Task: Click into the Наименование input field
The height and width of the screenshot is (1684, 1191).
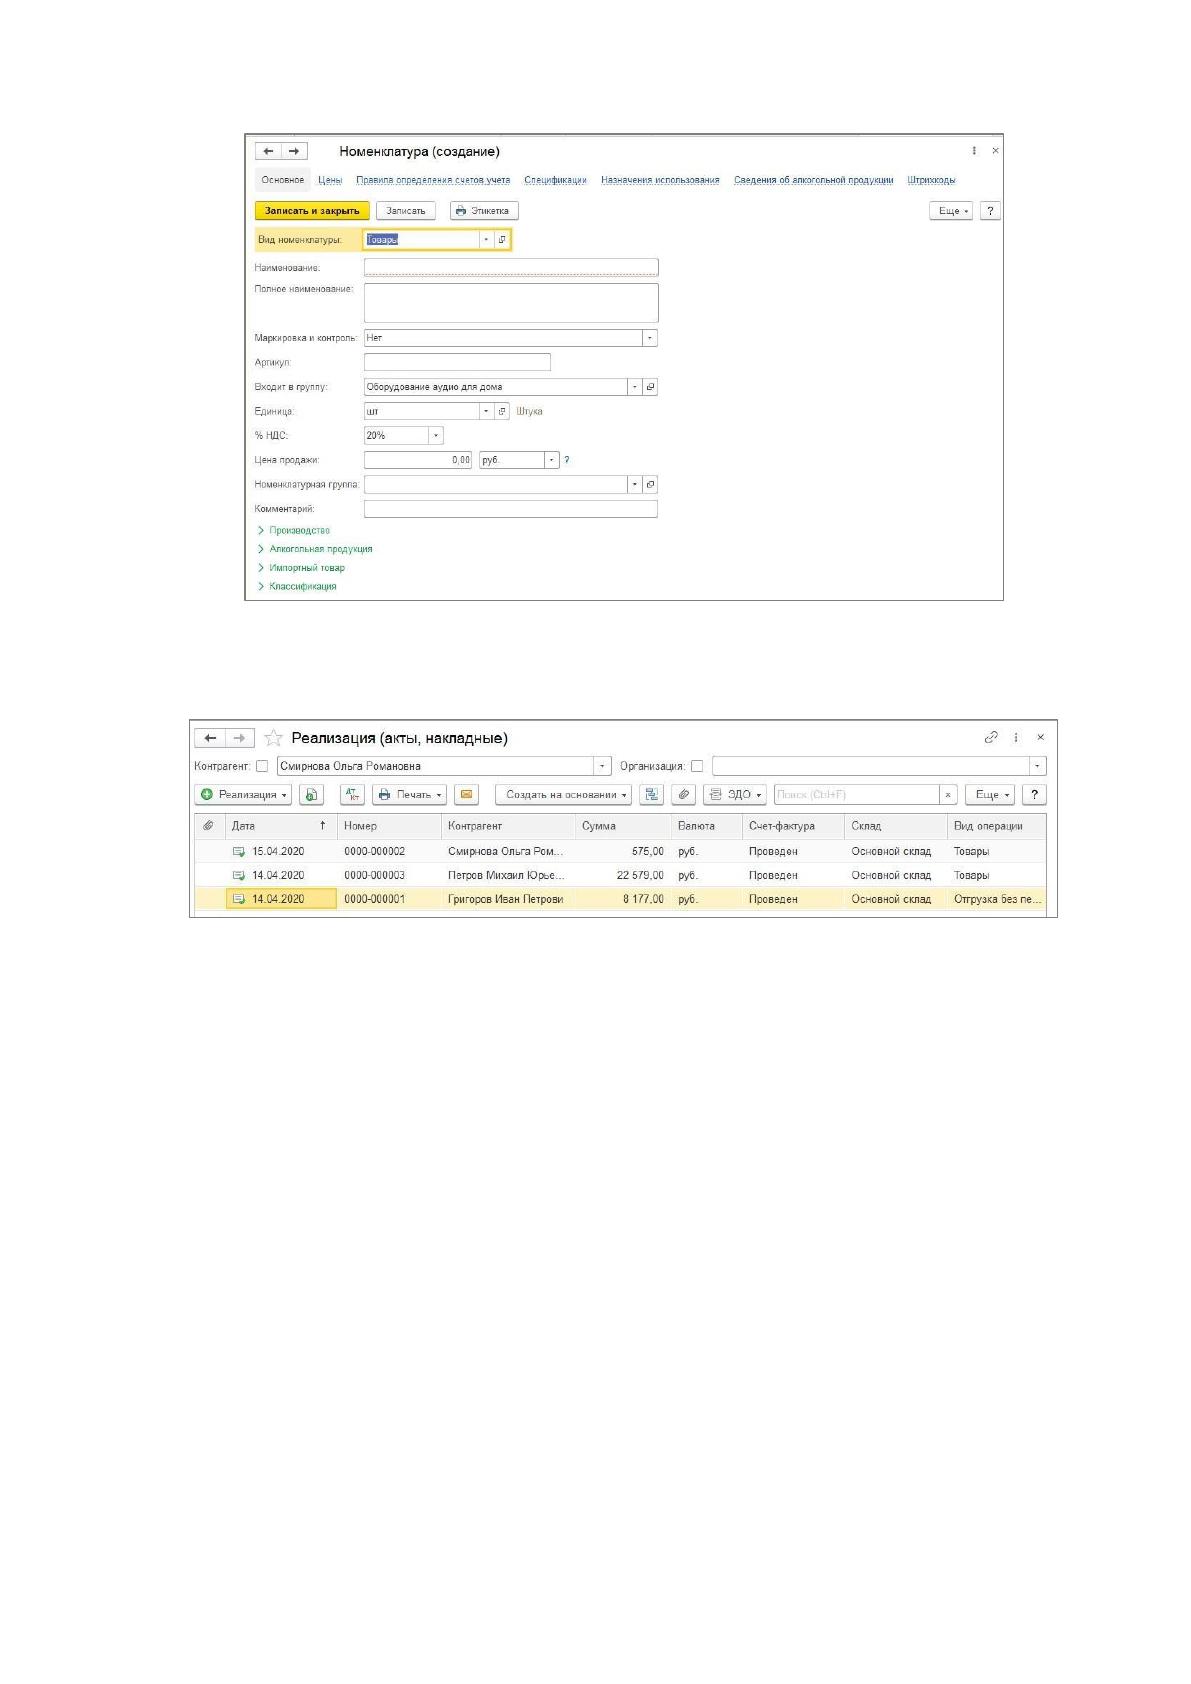Action: [511, 267]
